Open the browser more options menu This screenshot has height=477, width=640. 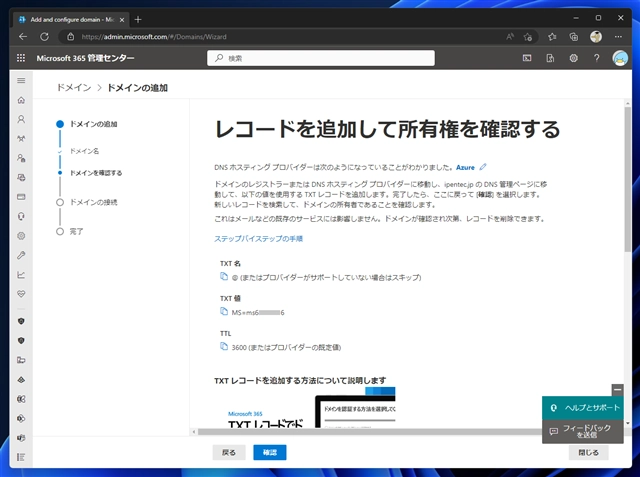pyautogui.click(x=618, y=37)
